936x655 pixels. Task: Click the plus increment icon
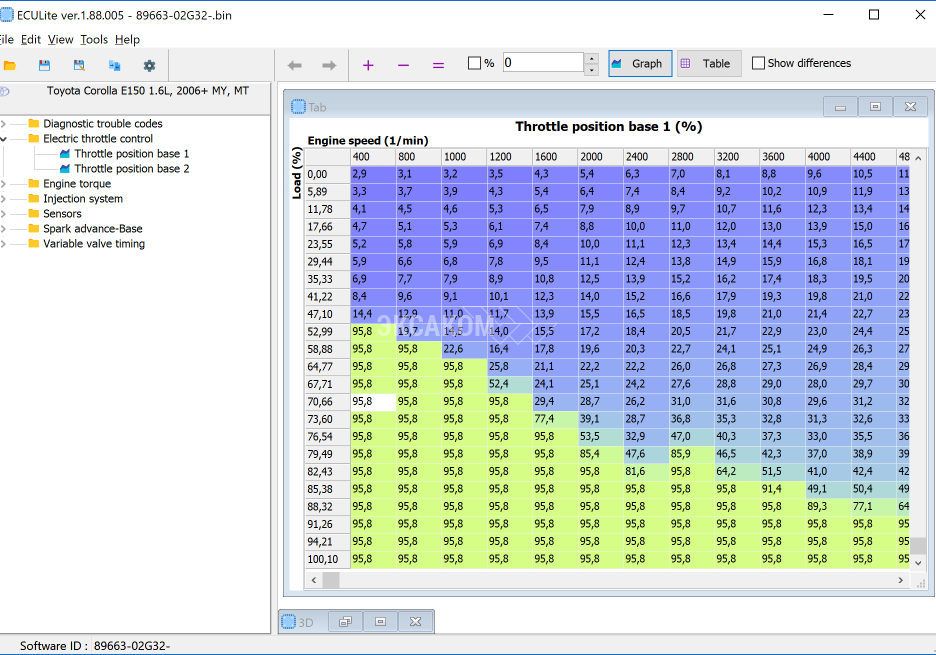pos(368,65)
